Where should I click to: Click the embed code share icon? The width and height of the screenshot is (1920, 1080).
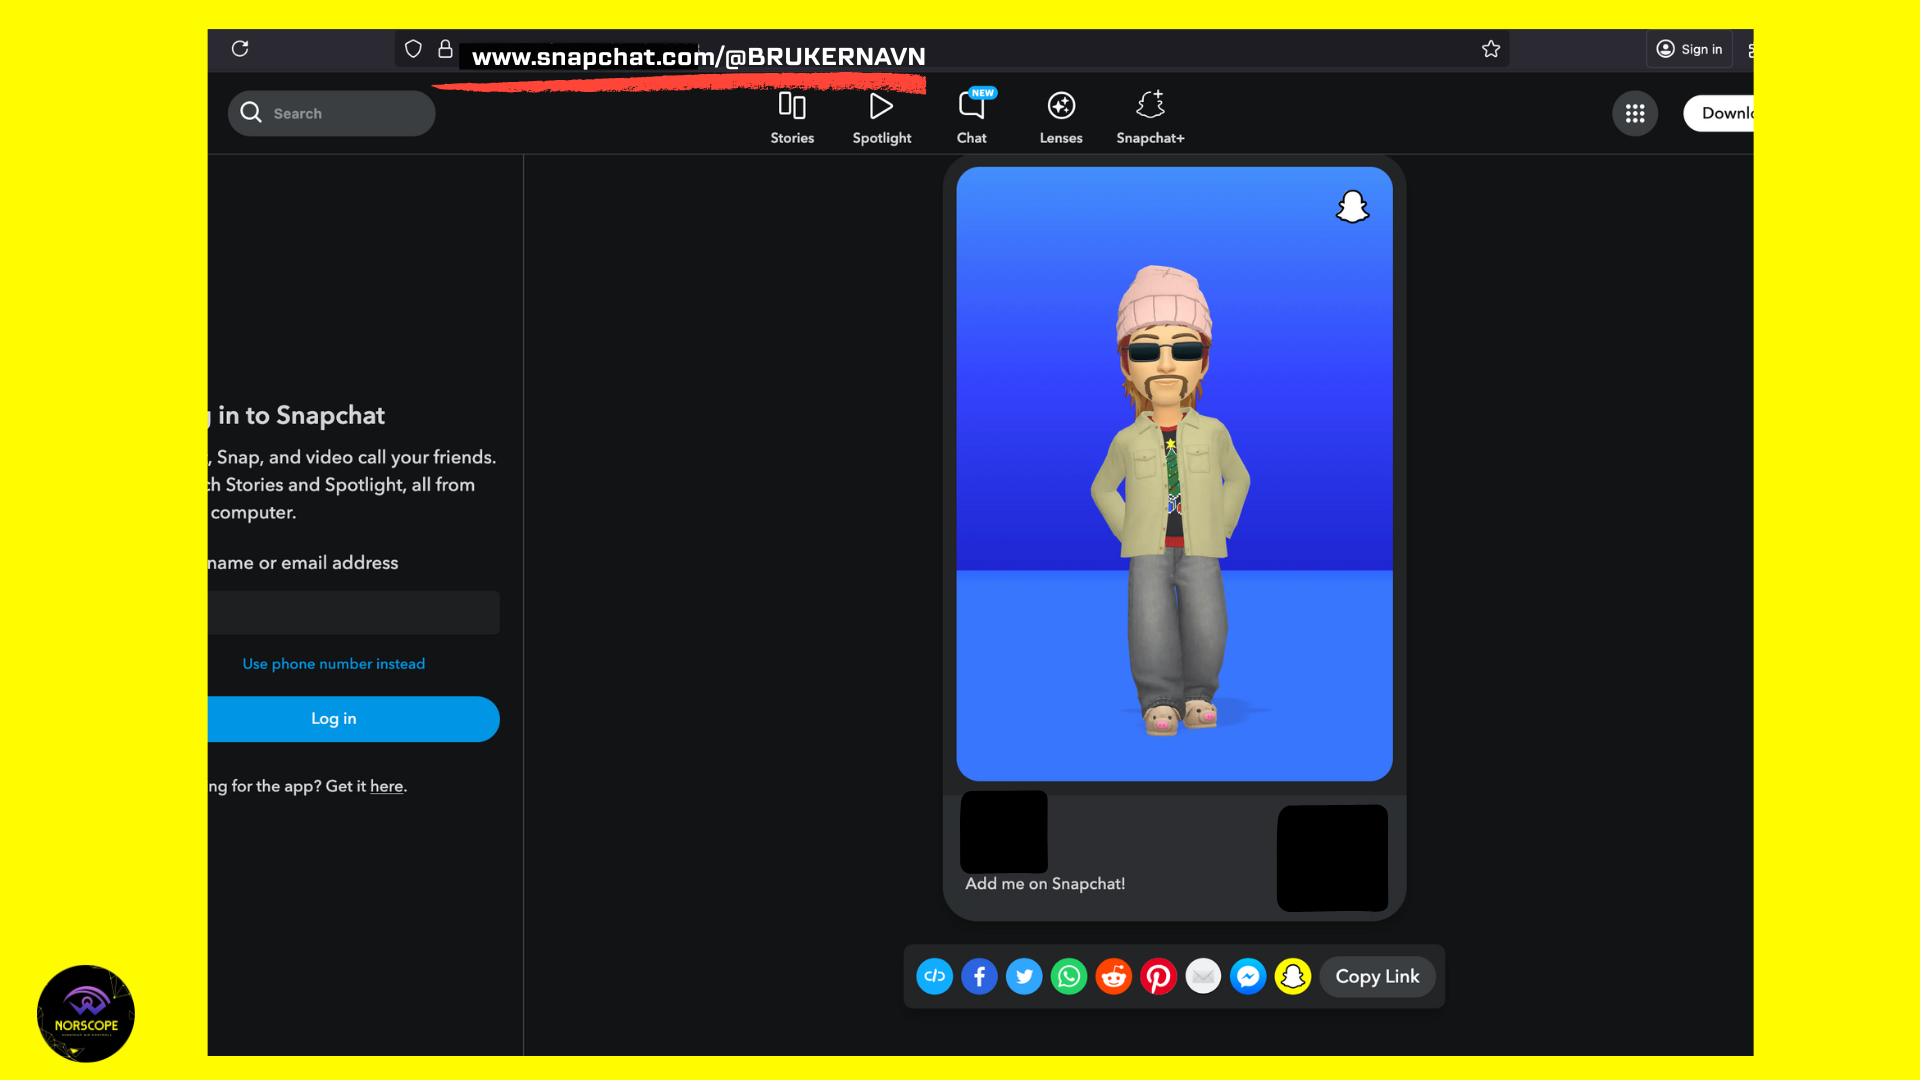(934, 976)
